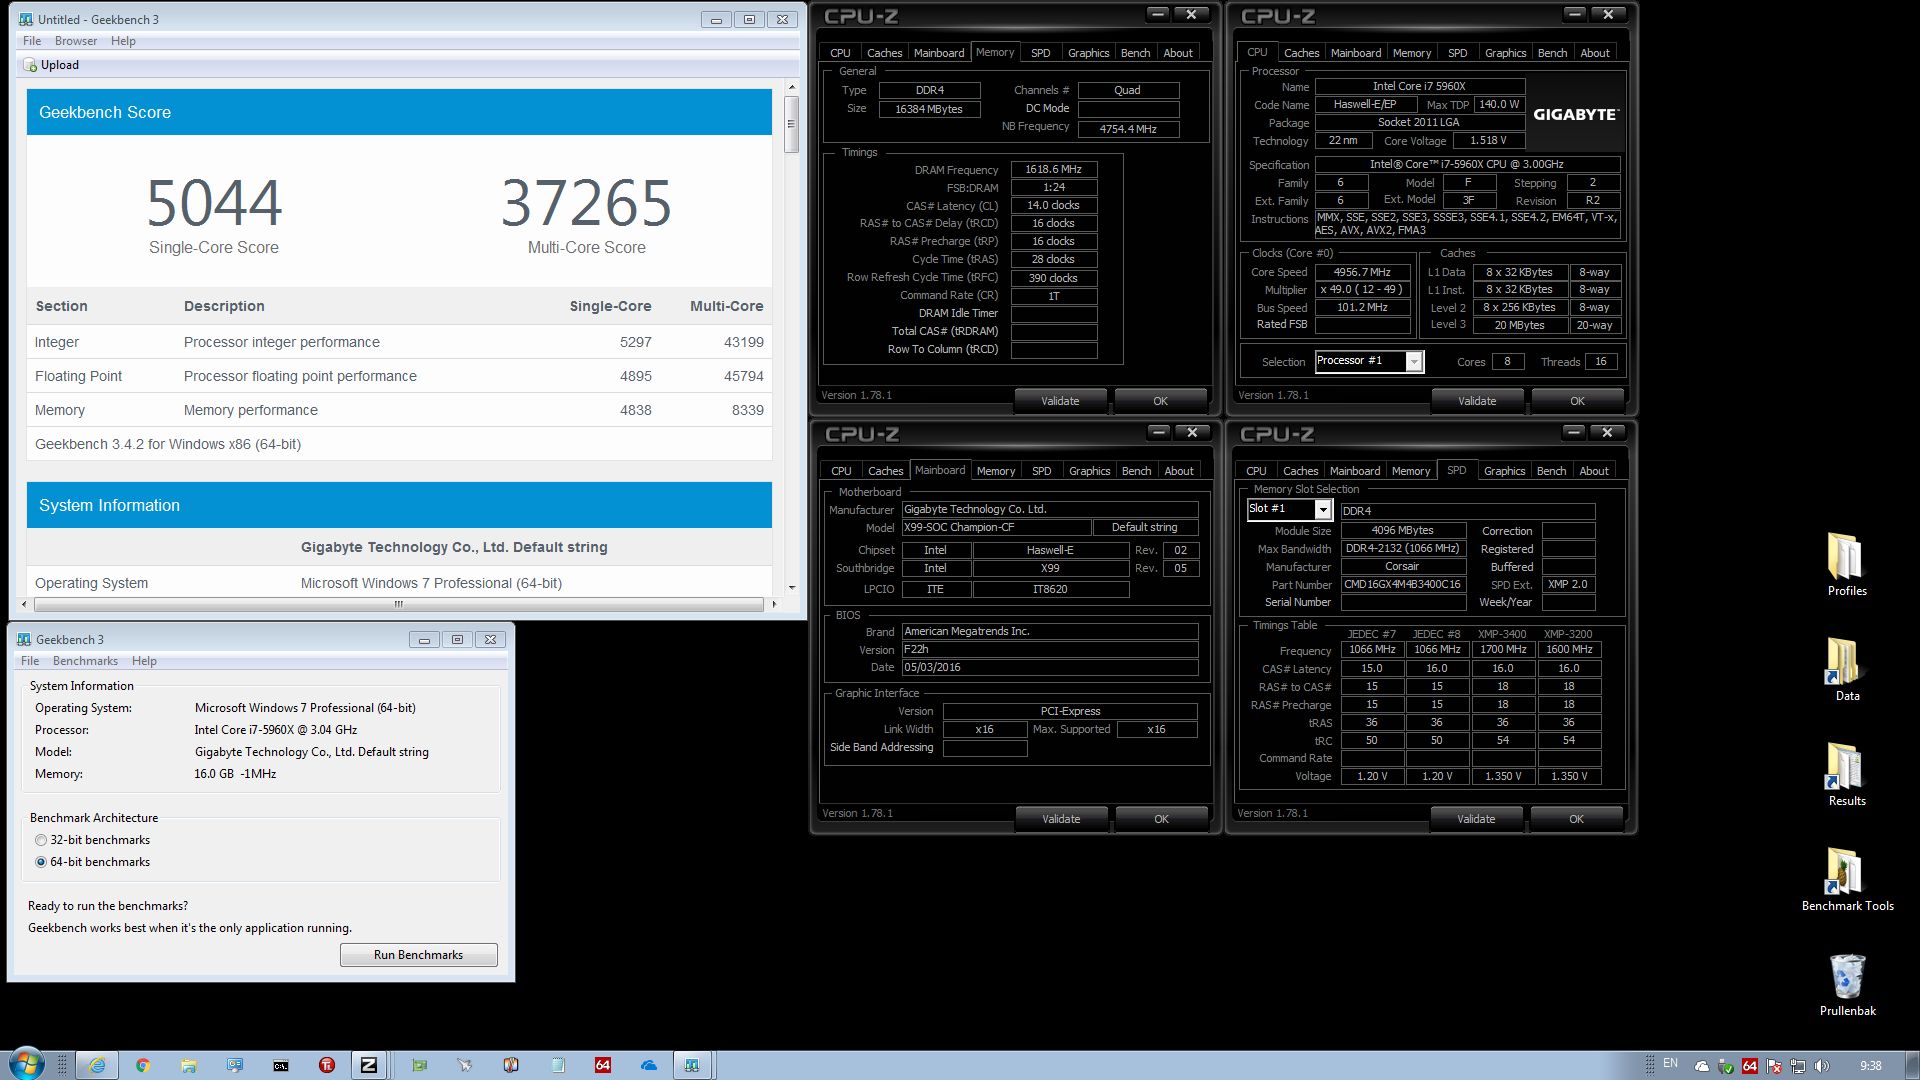This screenshot has height=1080, width=1920.
Task: Click the Upload toolbar icon in Geekbench
Action: (x=50, y=65)
